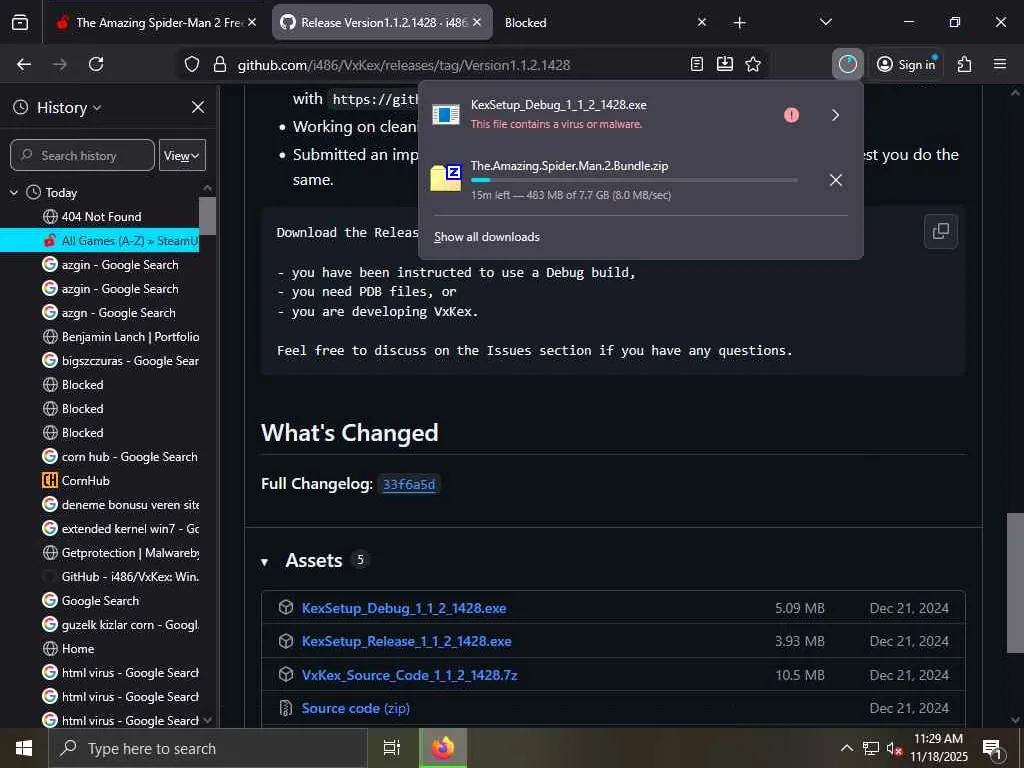Click the install/save page icon in address bar
The width and height of the screenshot is (1024, 768).
point(725,64)
